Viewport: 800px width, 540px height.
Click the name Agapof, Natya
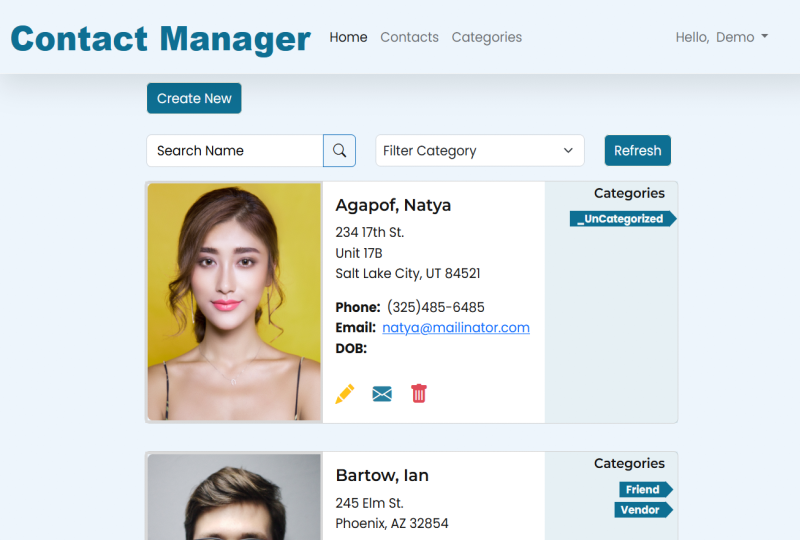point(393,205)
